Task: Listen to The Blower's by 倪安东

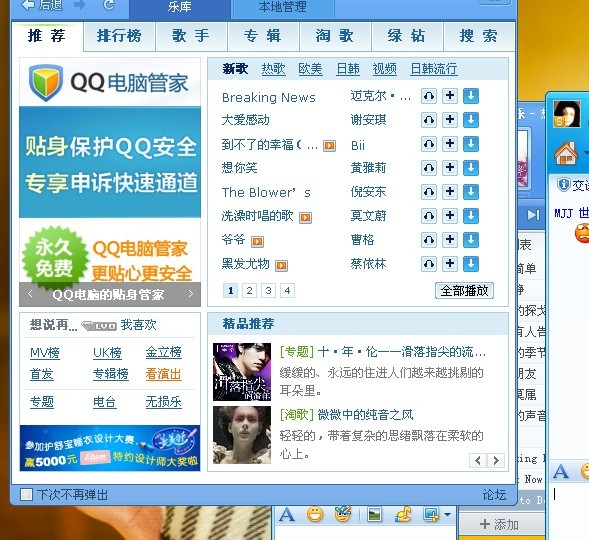Action: 429,192
